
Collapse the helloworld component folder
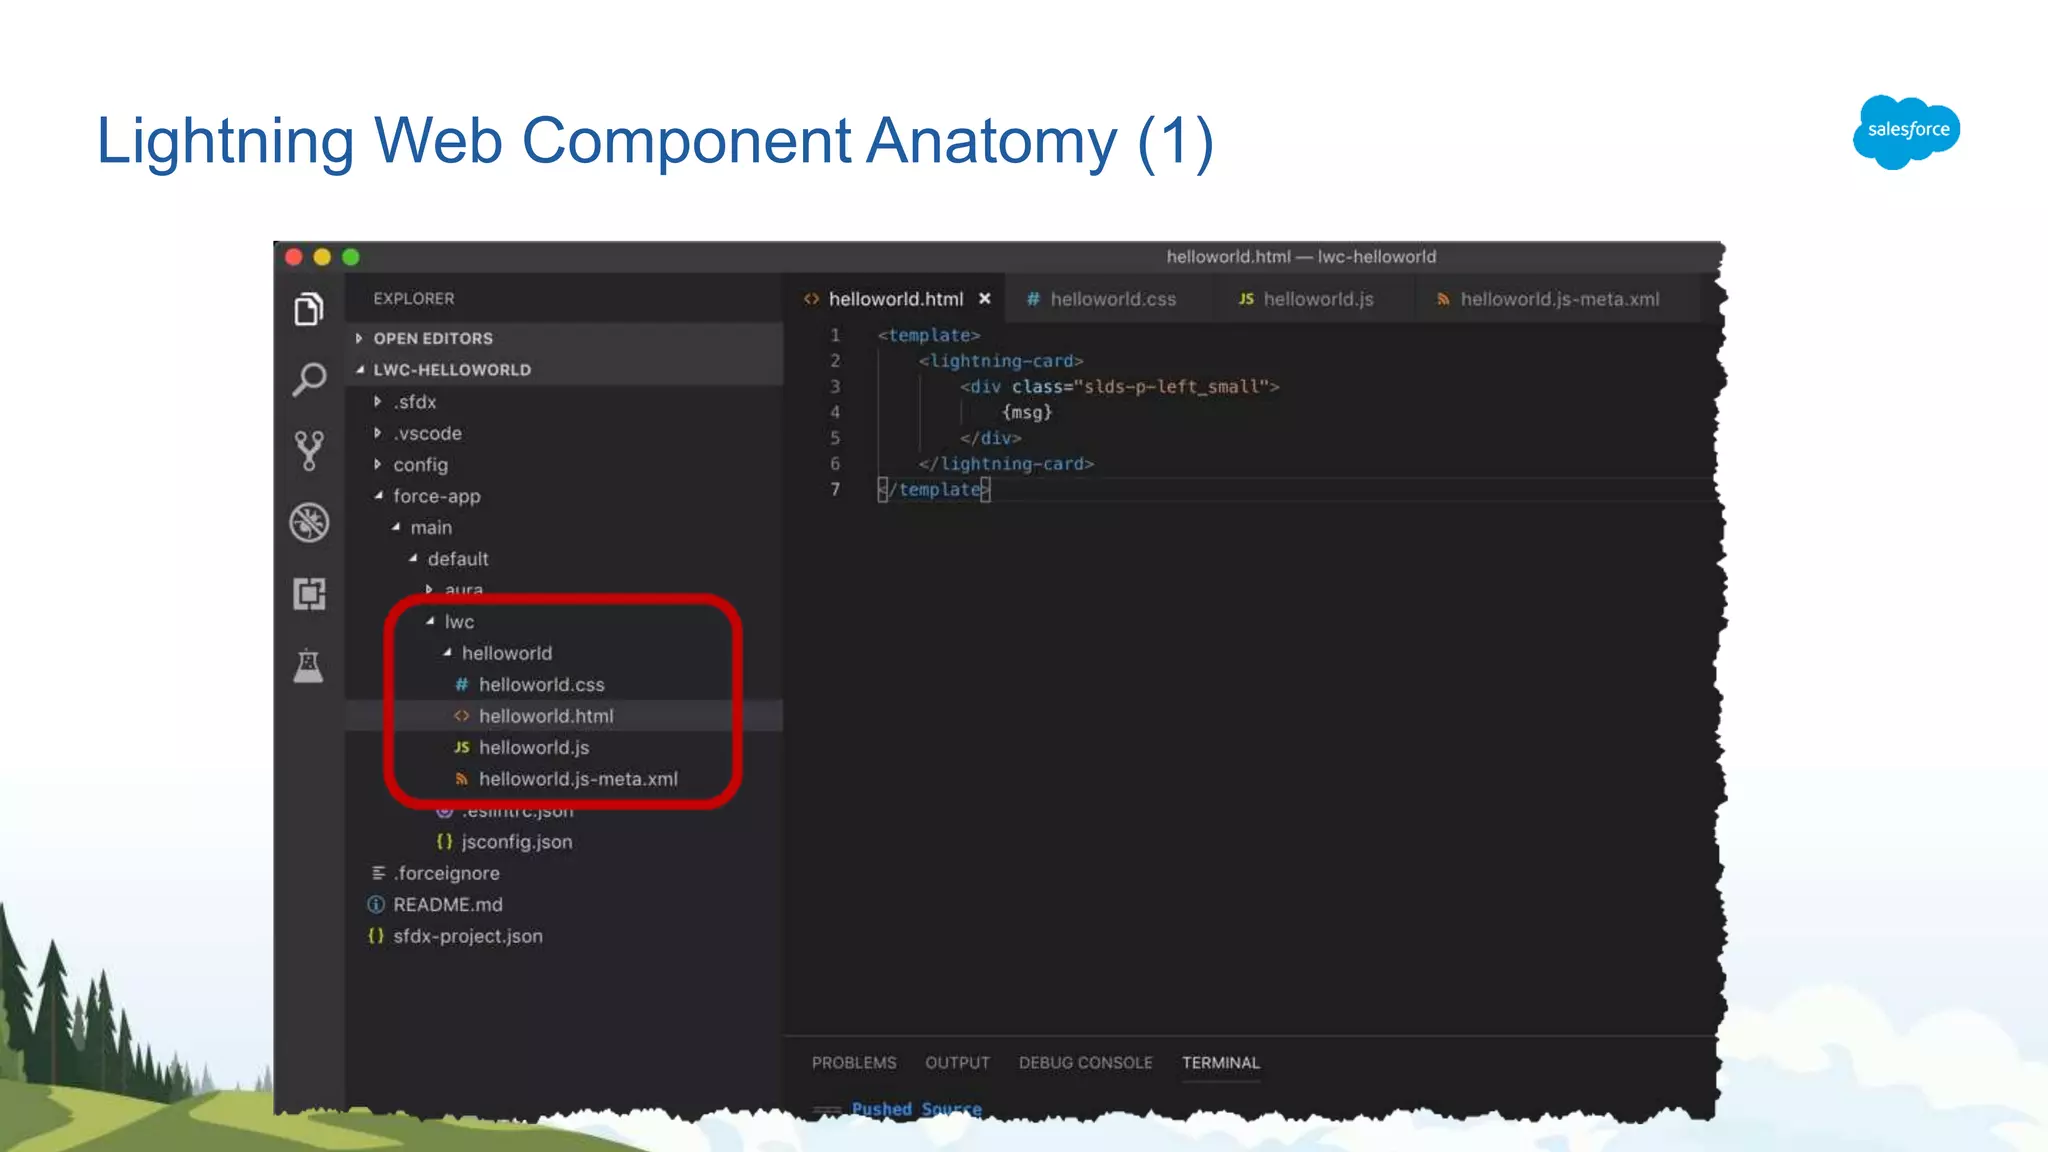(x=447, y=653)
